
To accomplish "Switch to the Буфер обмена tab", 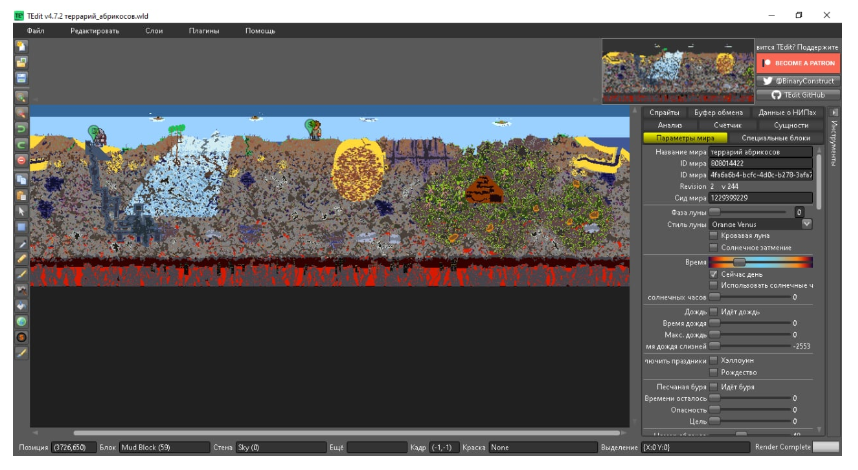I will coord(718,112).
